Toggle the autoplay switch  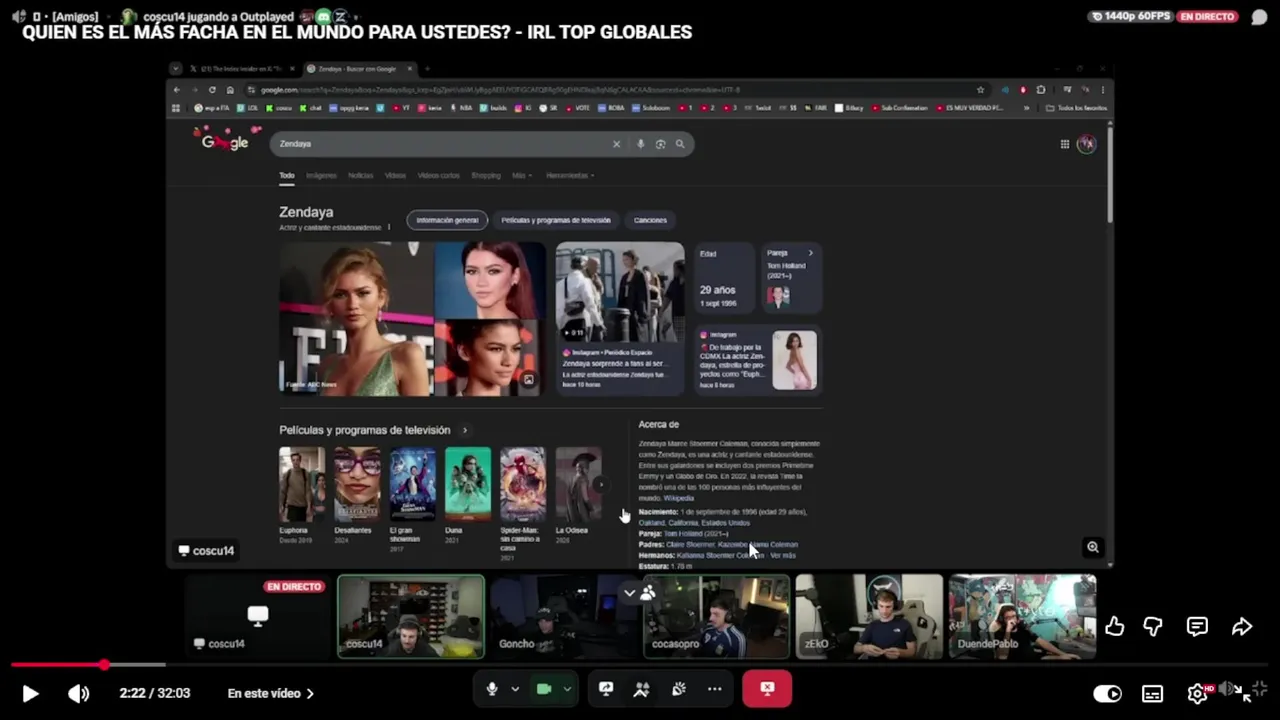point(1107,693)
